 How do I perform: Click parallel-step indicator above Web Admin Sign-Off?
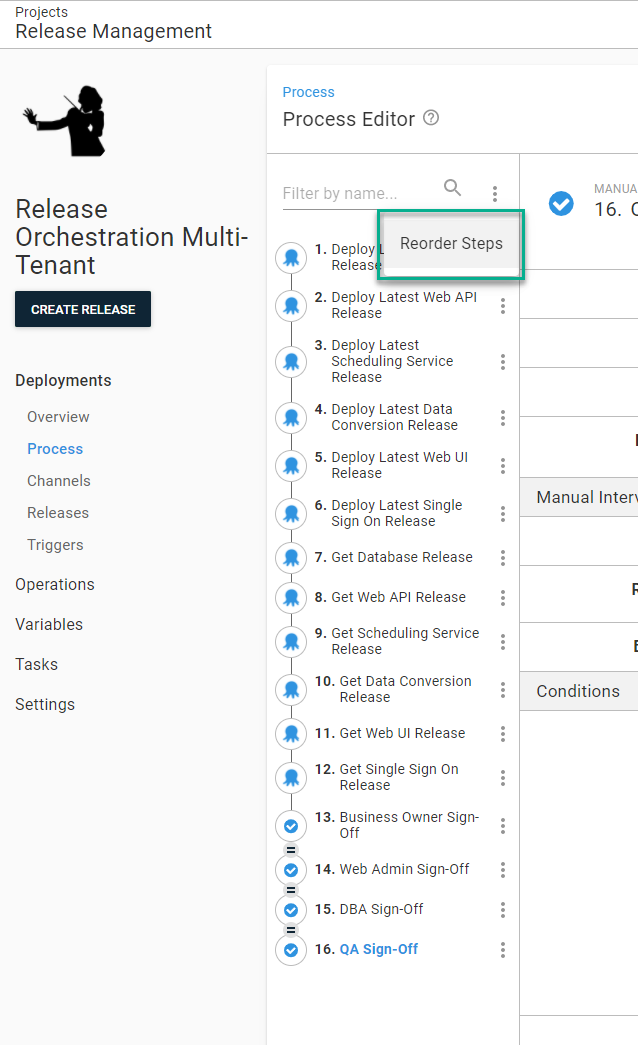[291, 850]
